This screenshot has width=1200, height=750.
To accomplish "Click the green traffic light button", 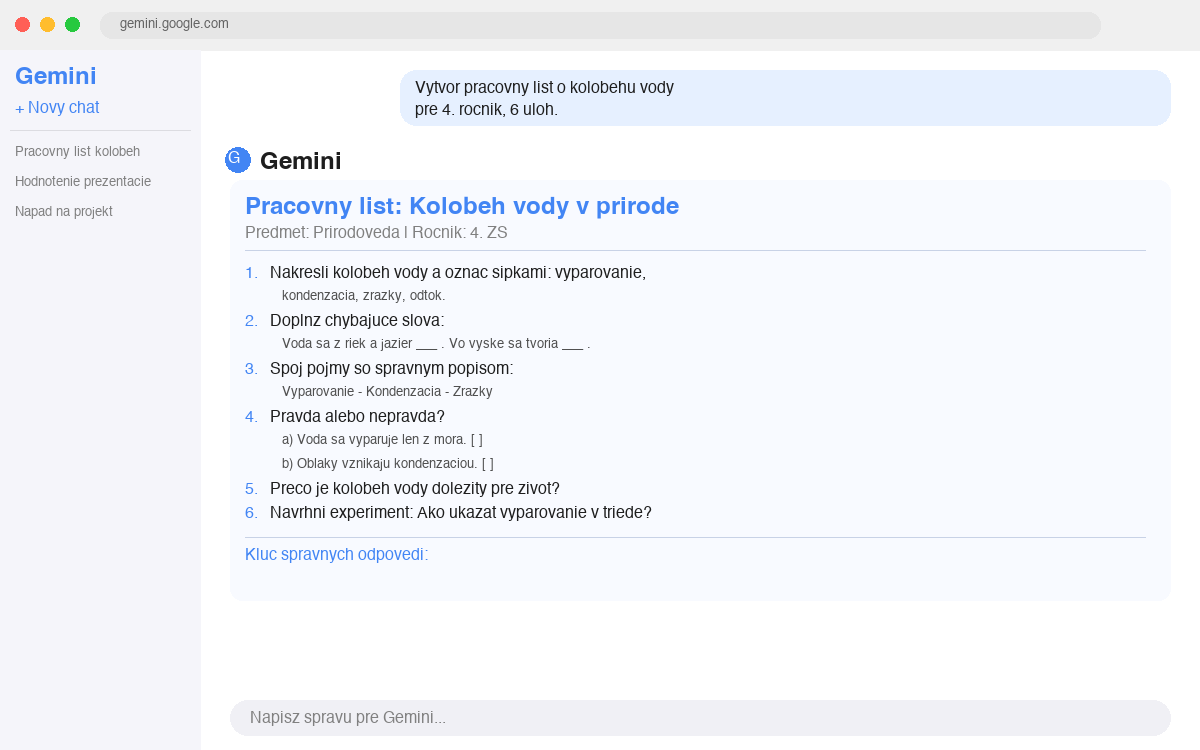I will click(71, 24).
